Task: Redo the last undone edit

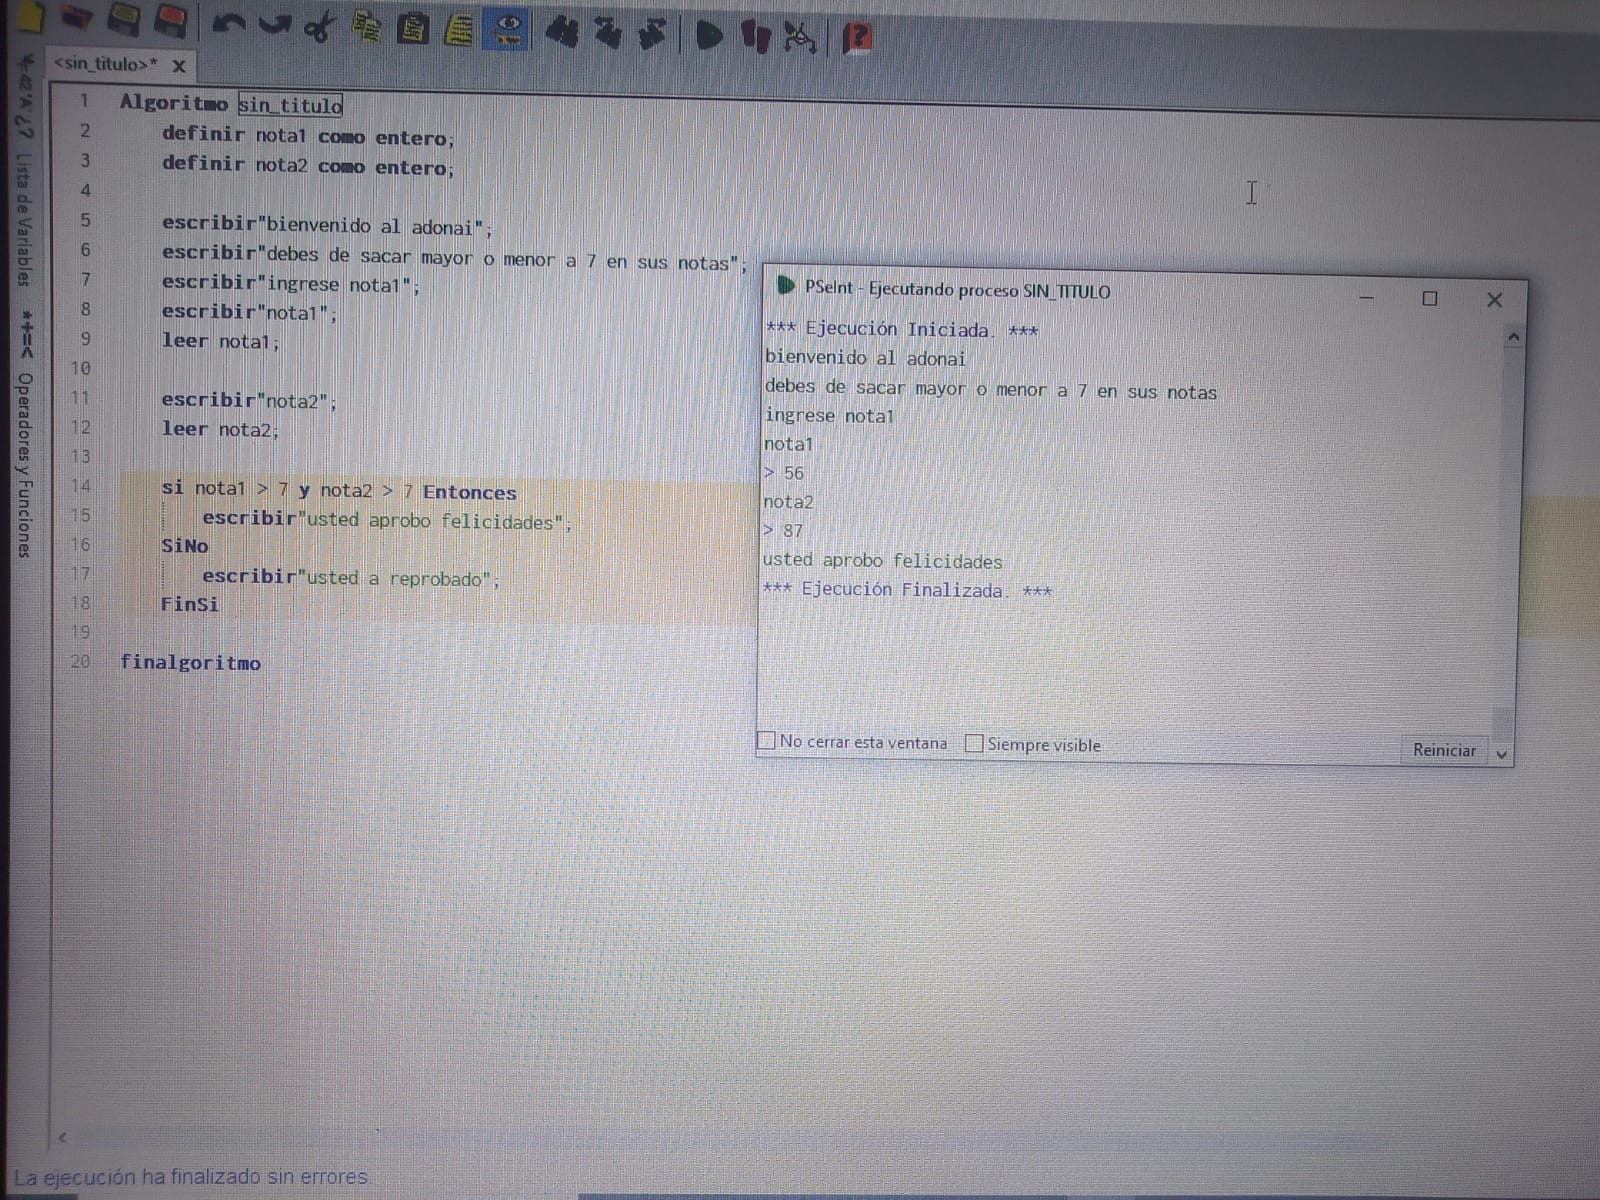Action: point(274,24)
